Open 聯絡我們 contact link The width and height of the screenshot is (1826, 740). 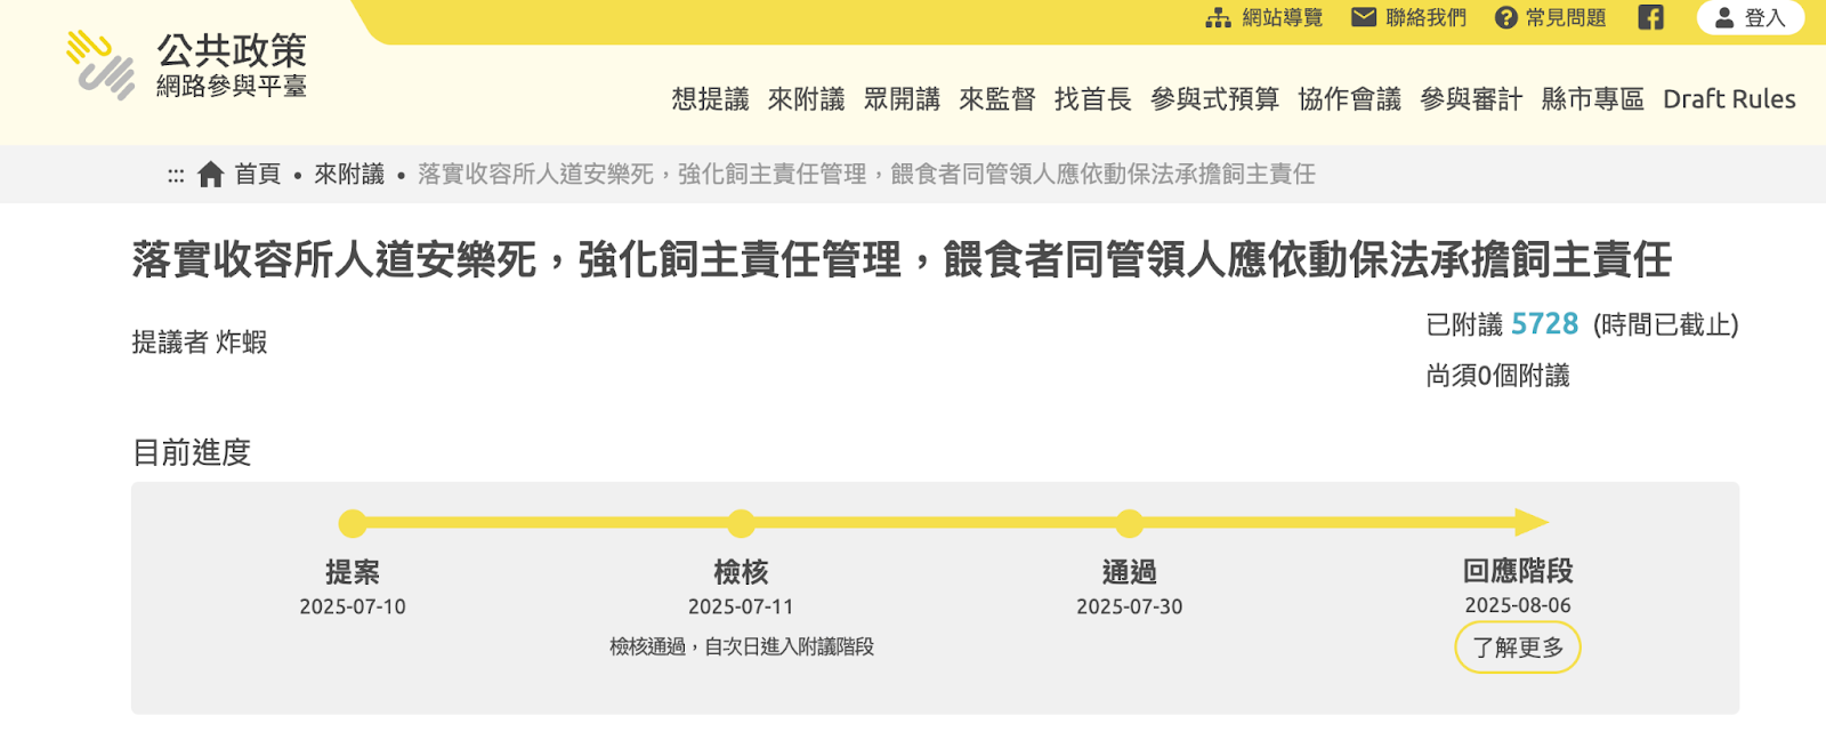click(x=1408, y=18)
